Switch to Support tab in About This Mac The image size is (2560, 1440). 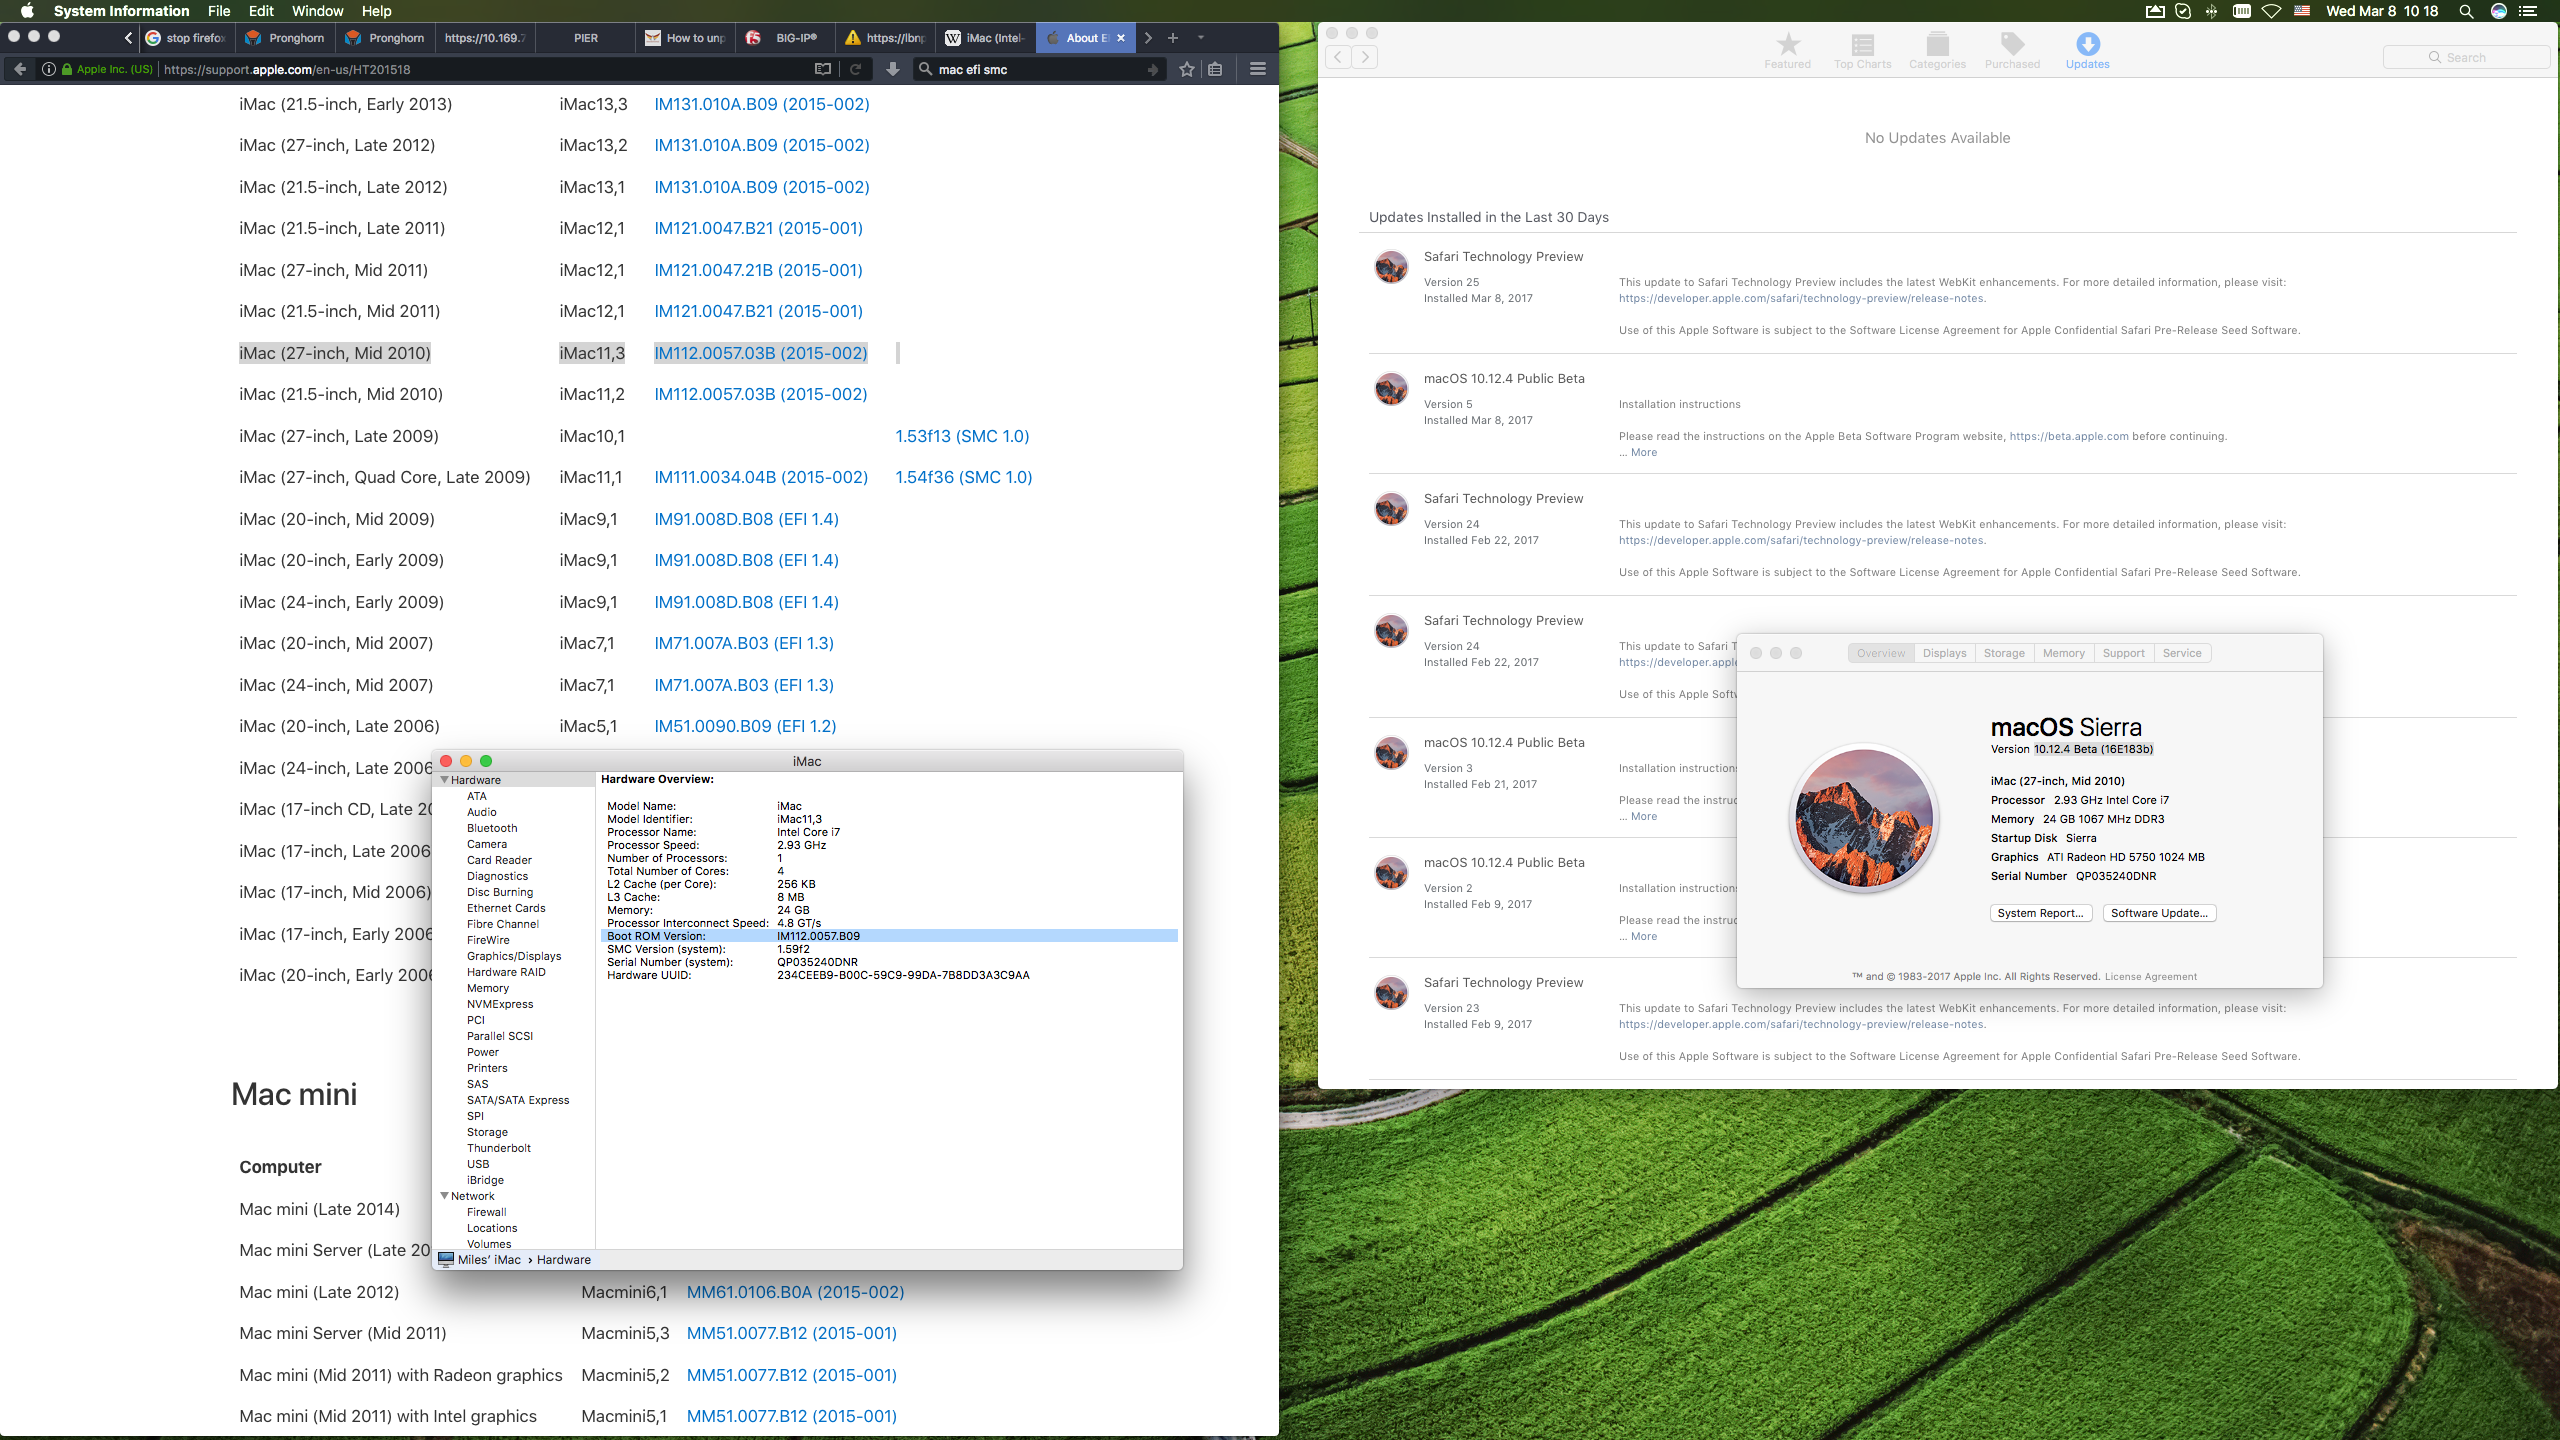(2123, 653)
